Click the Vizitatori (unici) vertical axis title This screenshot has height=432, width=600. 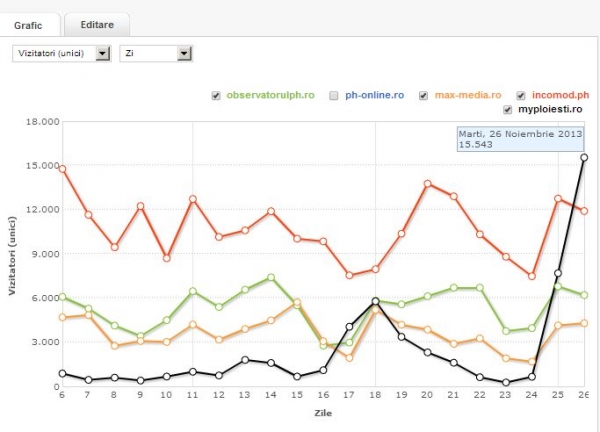coord(12,256)
